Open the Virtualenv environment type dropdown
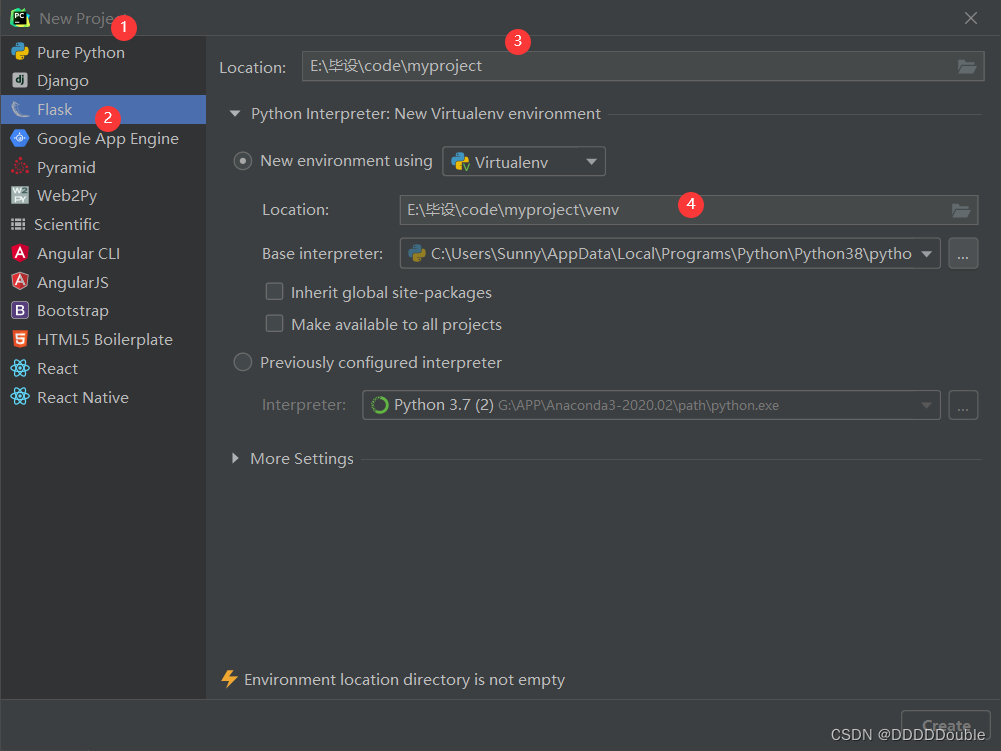The height and width of the screenshot is (751, 1001). [x=524, y=162]
